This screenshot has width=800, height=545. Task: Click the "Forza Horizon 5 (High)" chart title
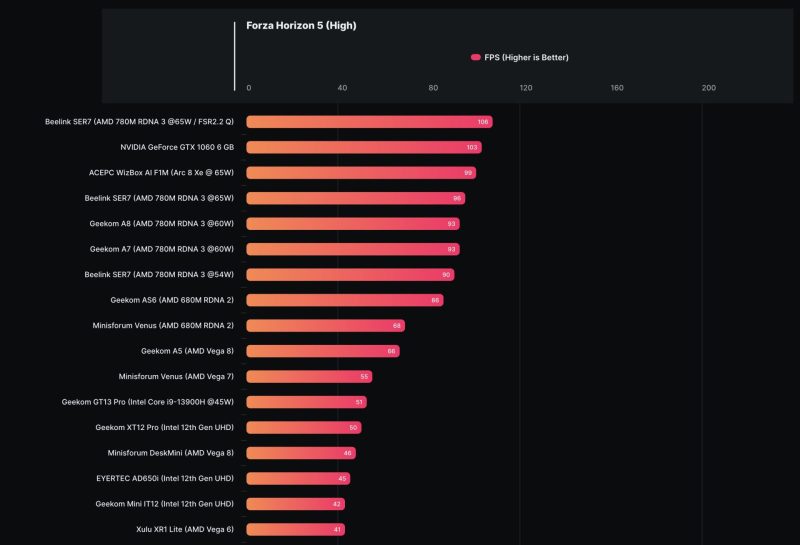[301, 26]
